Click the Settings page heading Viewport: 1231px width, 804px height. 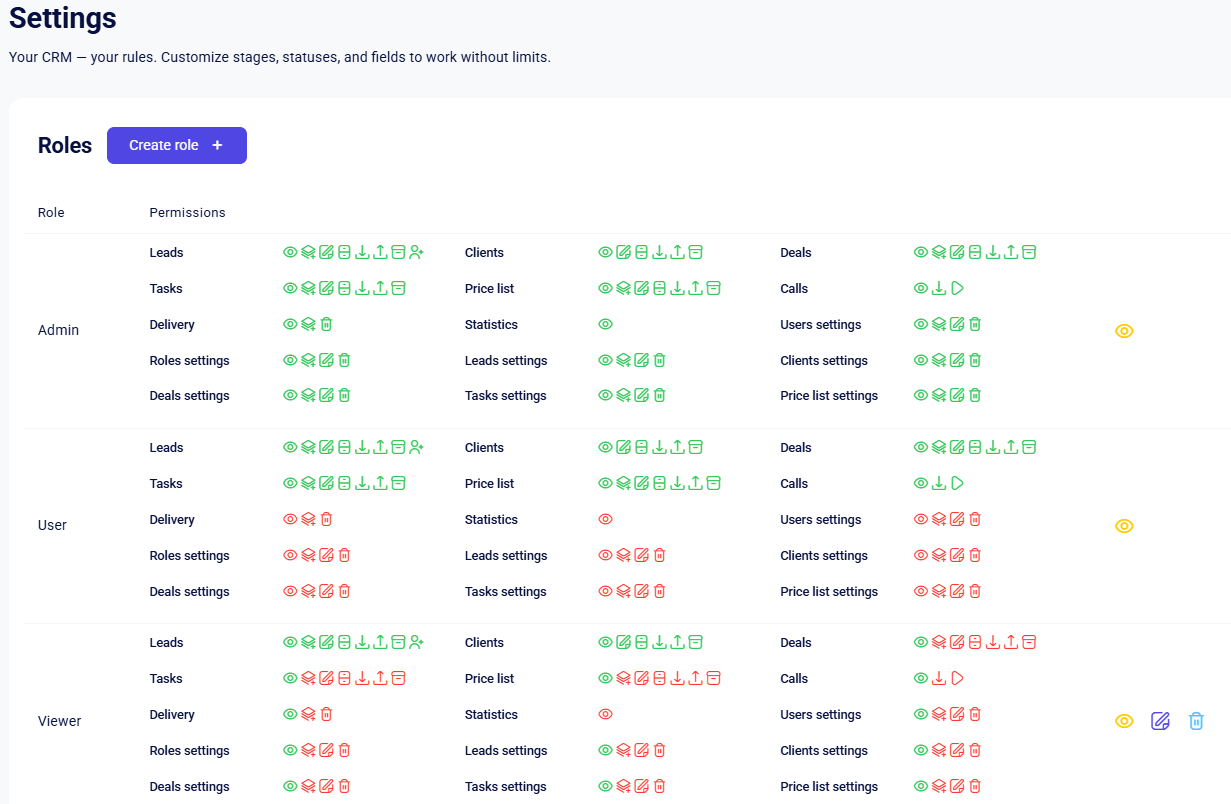tap(62, 18)
